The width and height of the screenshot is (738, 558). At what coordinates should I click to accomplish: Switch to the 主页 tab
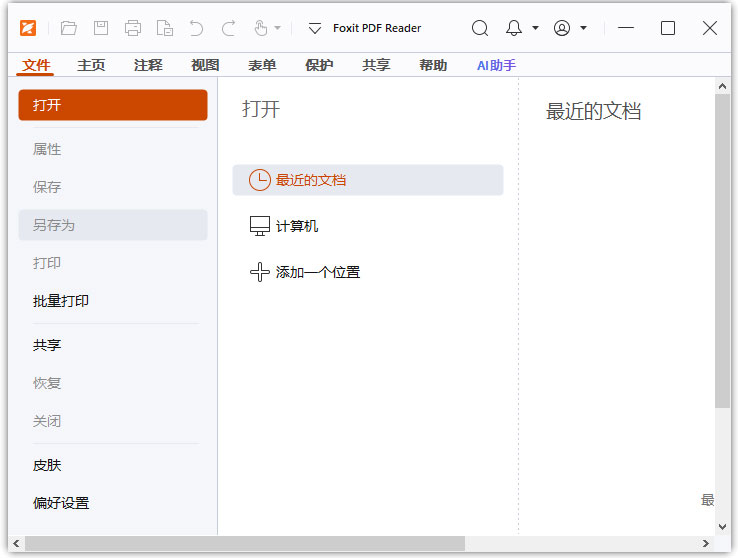click(x=91, y=65)
